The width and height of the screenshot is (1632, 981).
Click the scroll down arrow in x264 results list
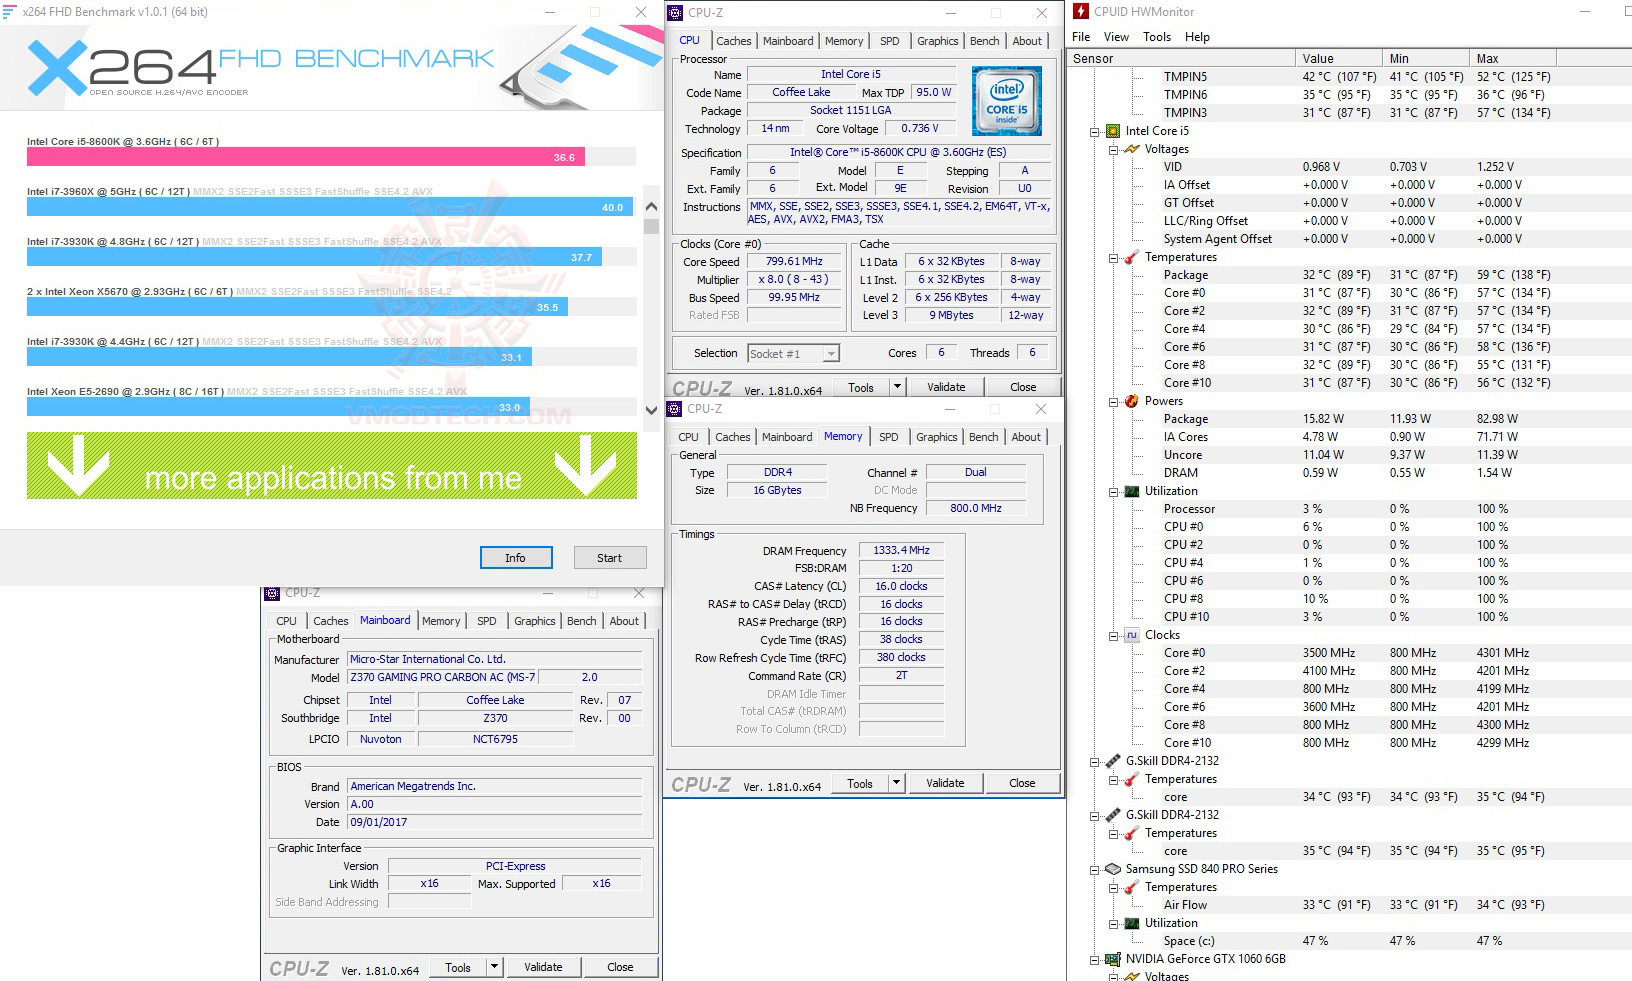pos(651,408)
